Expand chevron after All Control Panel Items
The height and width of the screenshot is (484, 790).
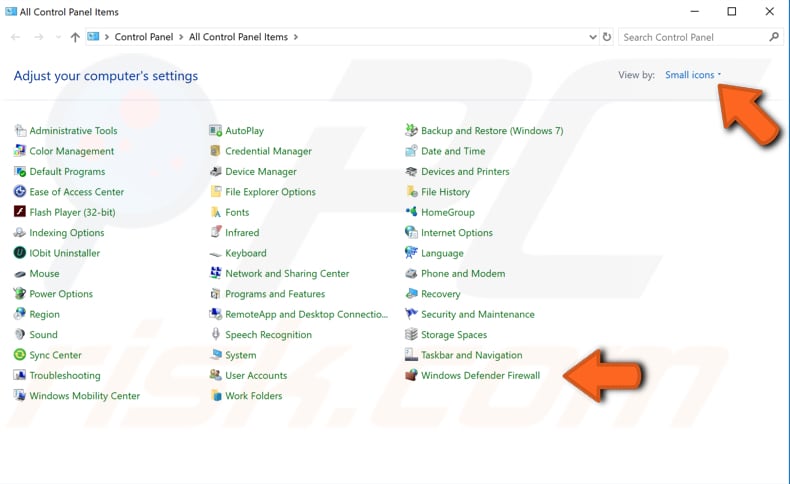pos(295,37)
